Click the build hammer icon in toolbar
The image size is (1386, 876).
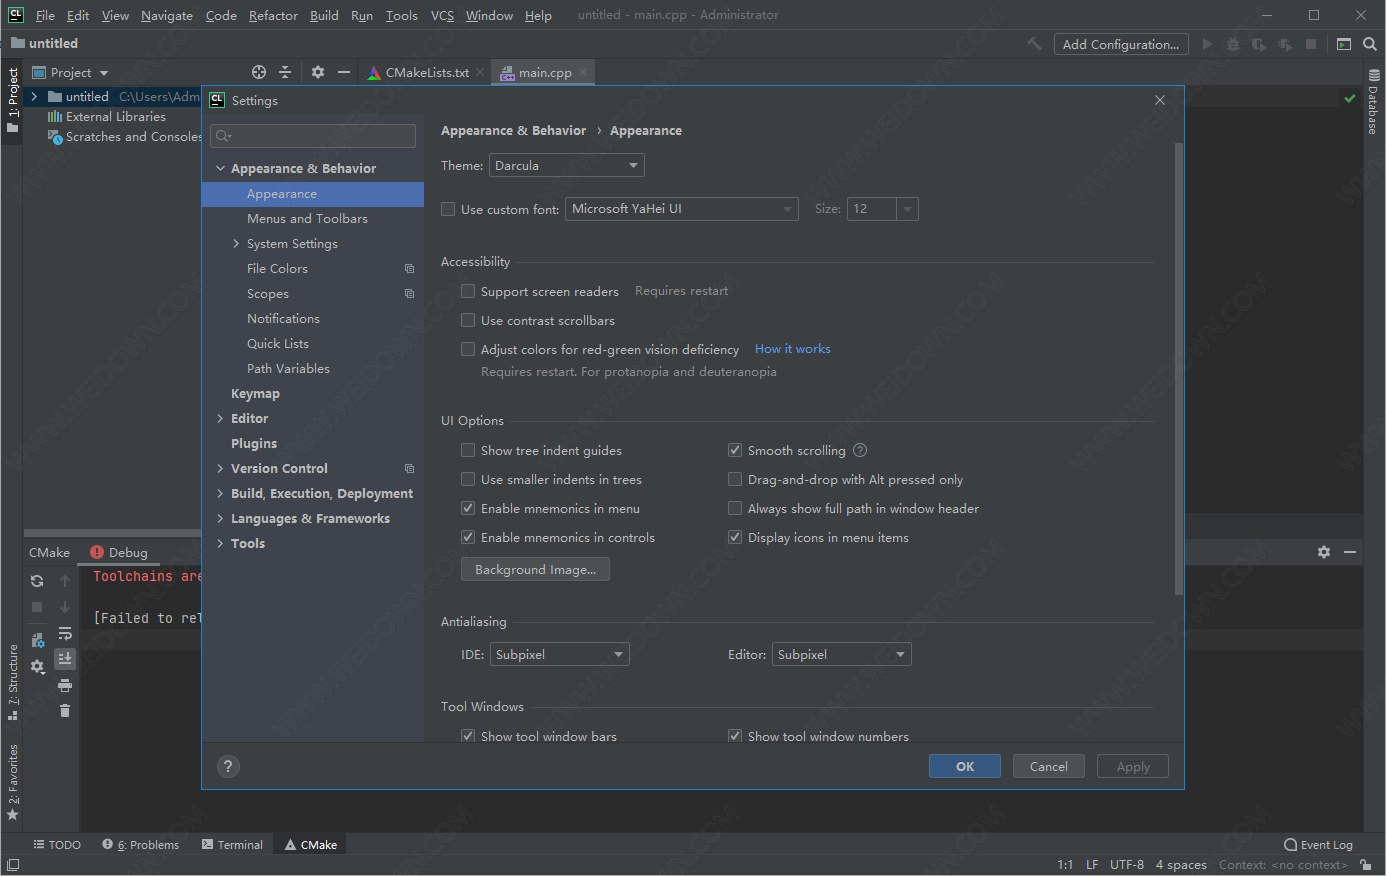coord(1035,44)
